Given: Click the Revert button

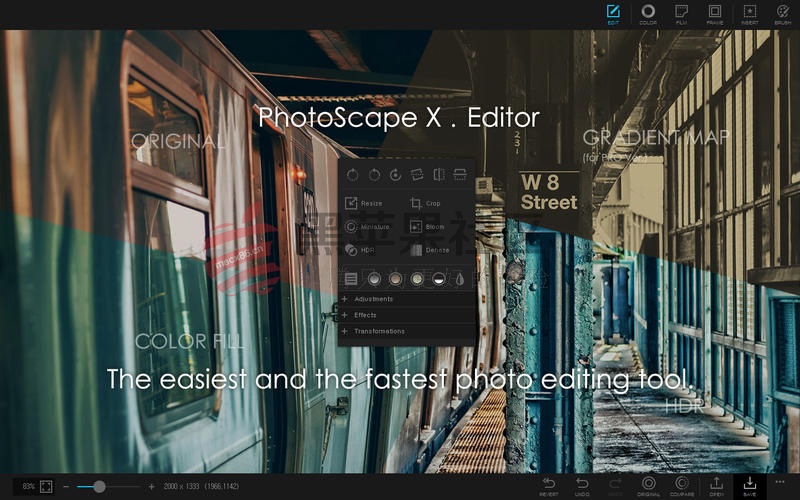Looking at the screenshot, I should pyautogui.click(x=548, y=487).
